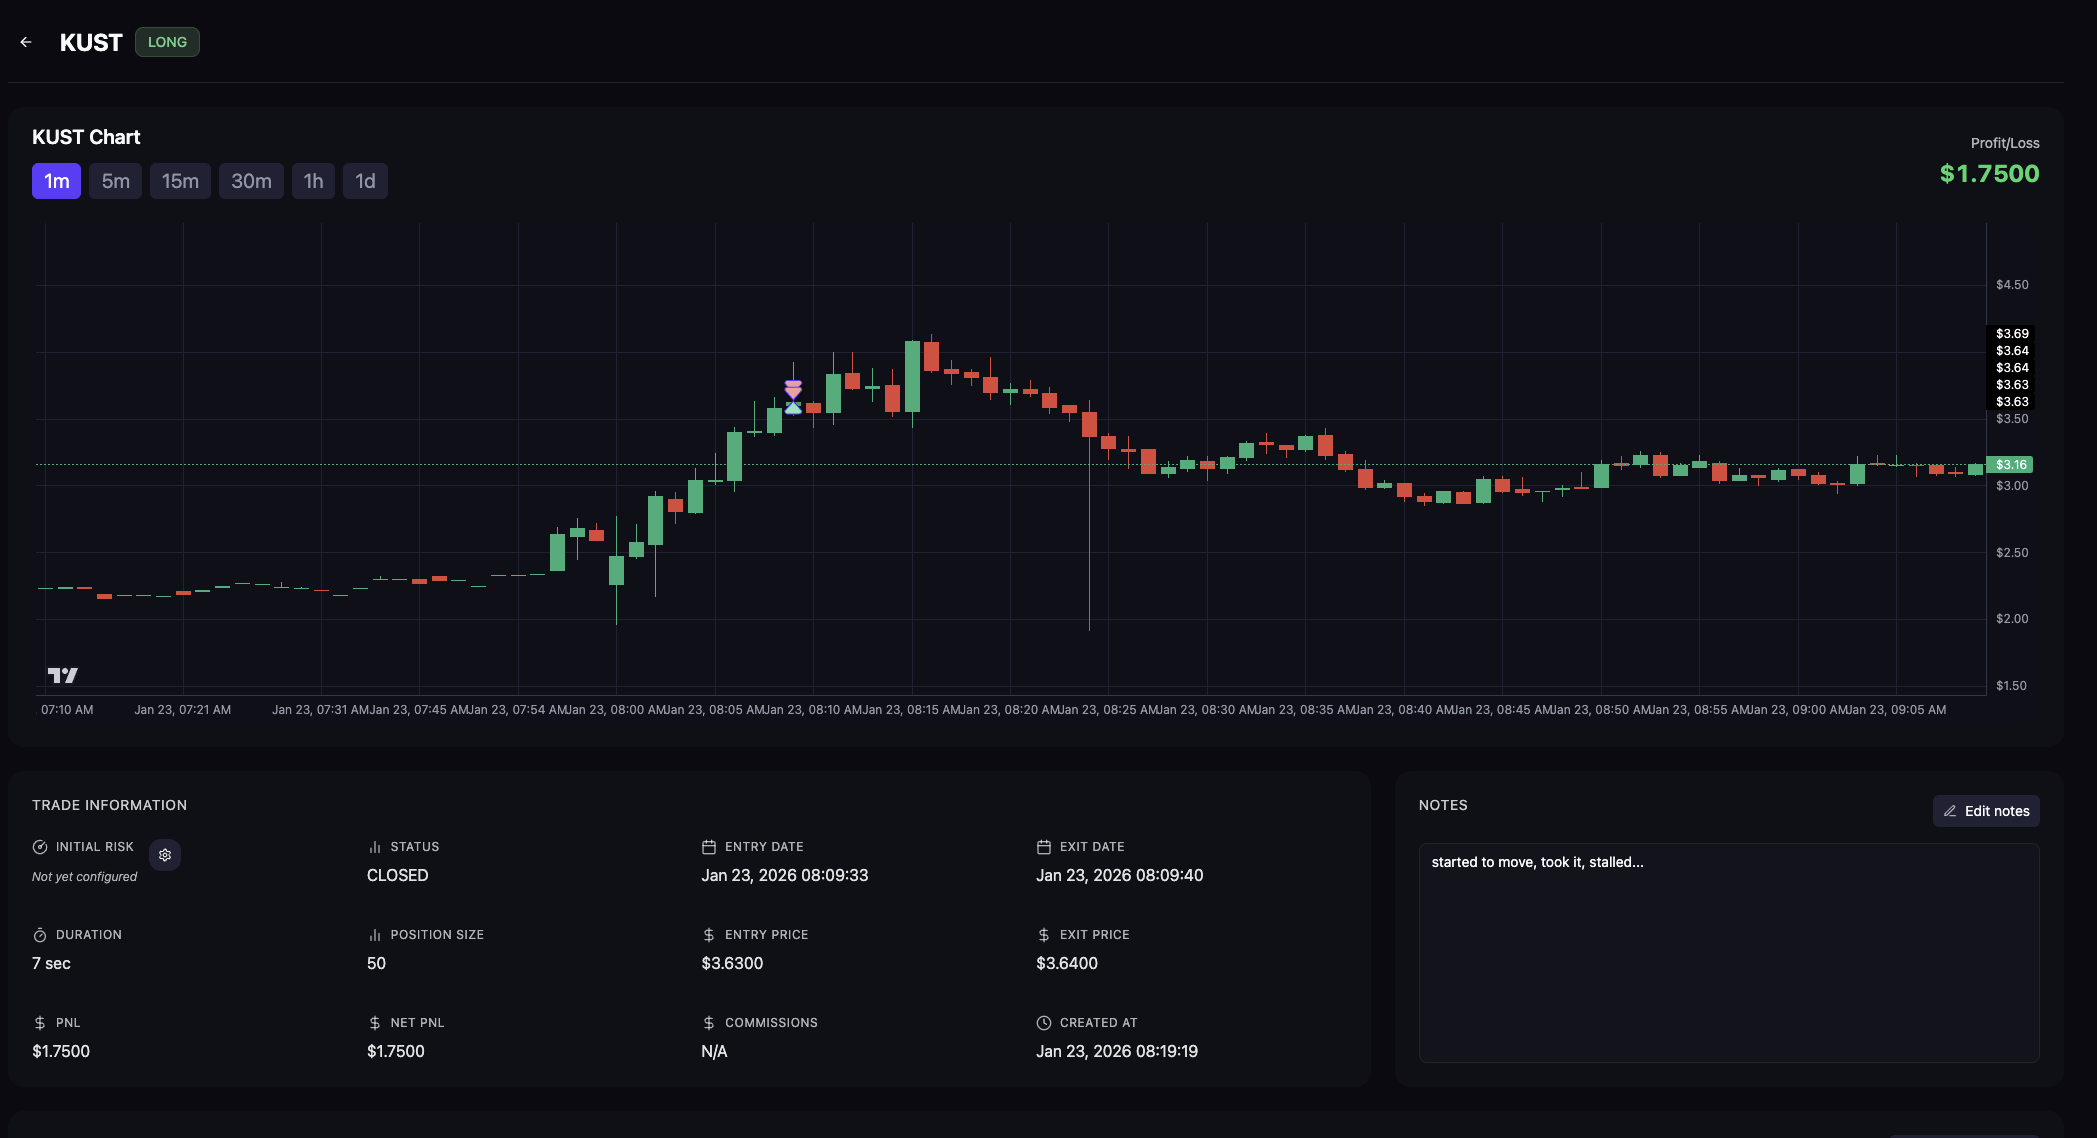Switch chart to 15m timeframe
This screenshot has width=2097, height=1138.
click(180, 181)
